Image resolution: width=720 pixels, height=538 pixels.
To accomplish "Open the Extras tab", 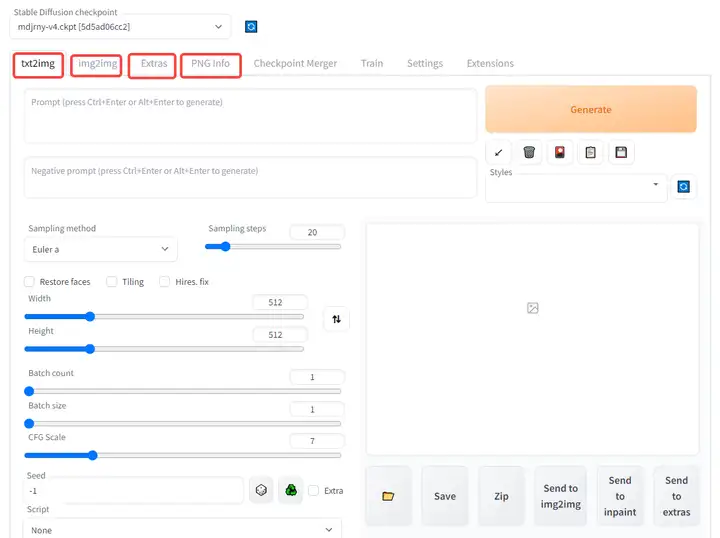I will click(153, 63).
